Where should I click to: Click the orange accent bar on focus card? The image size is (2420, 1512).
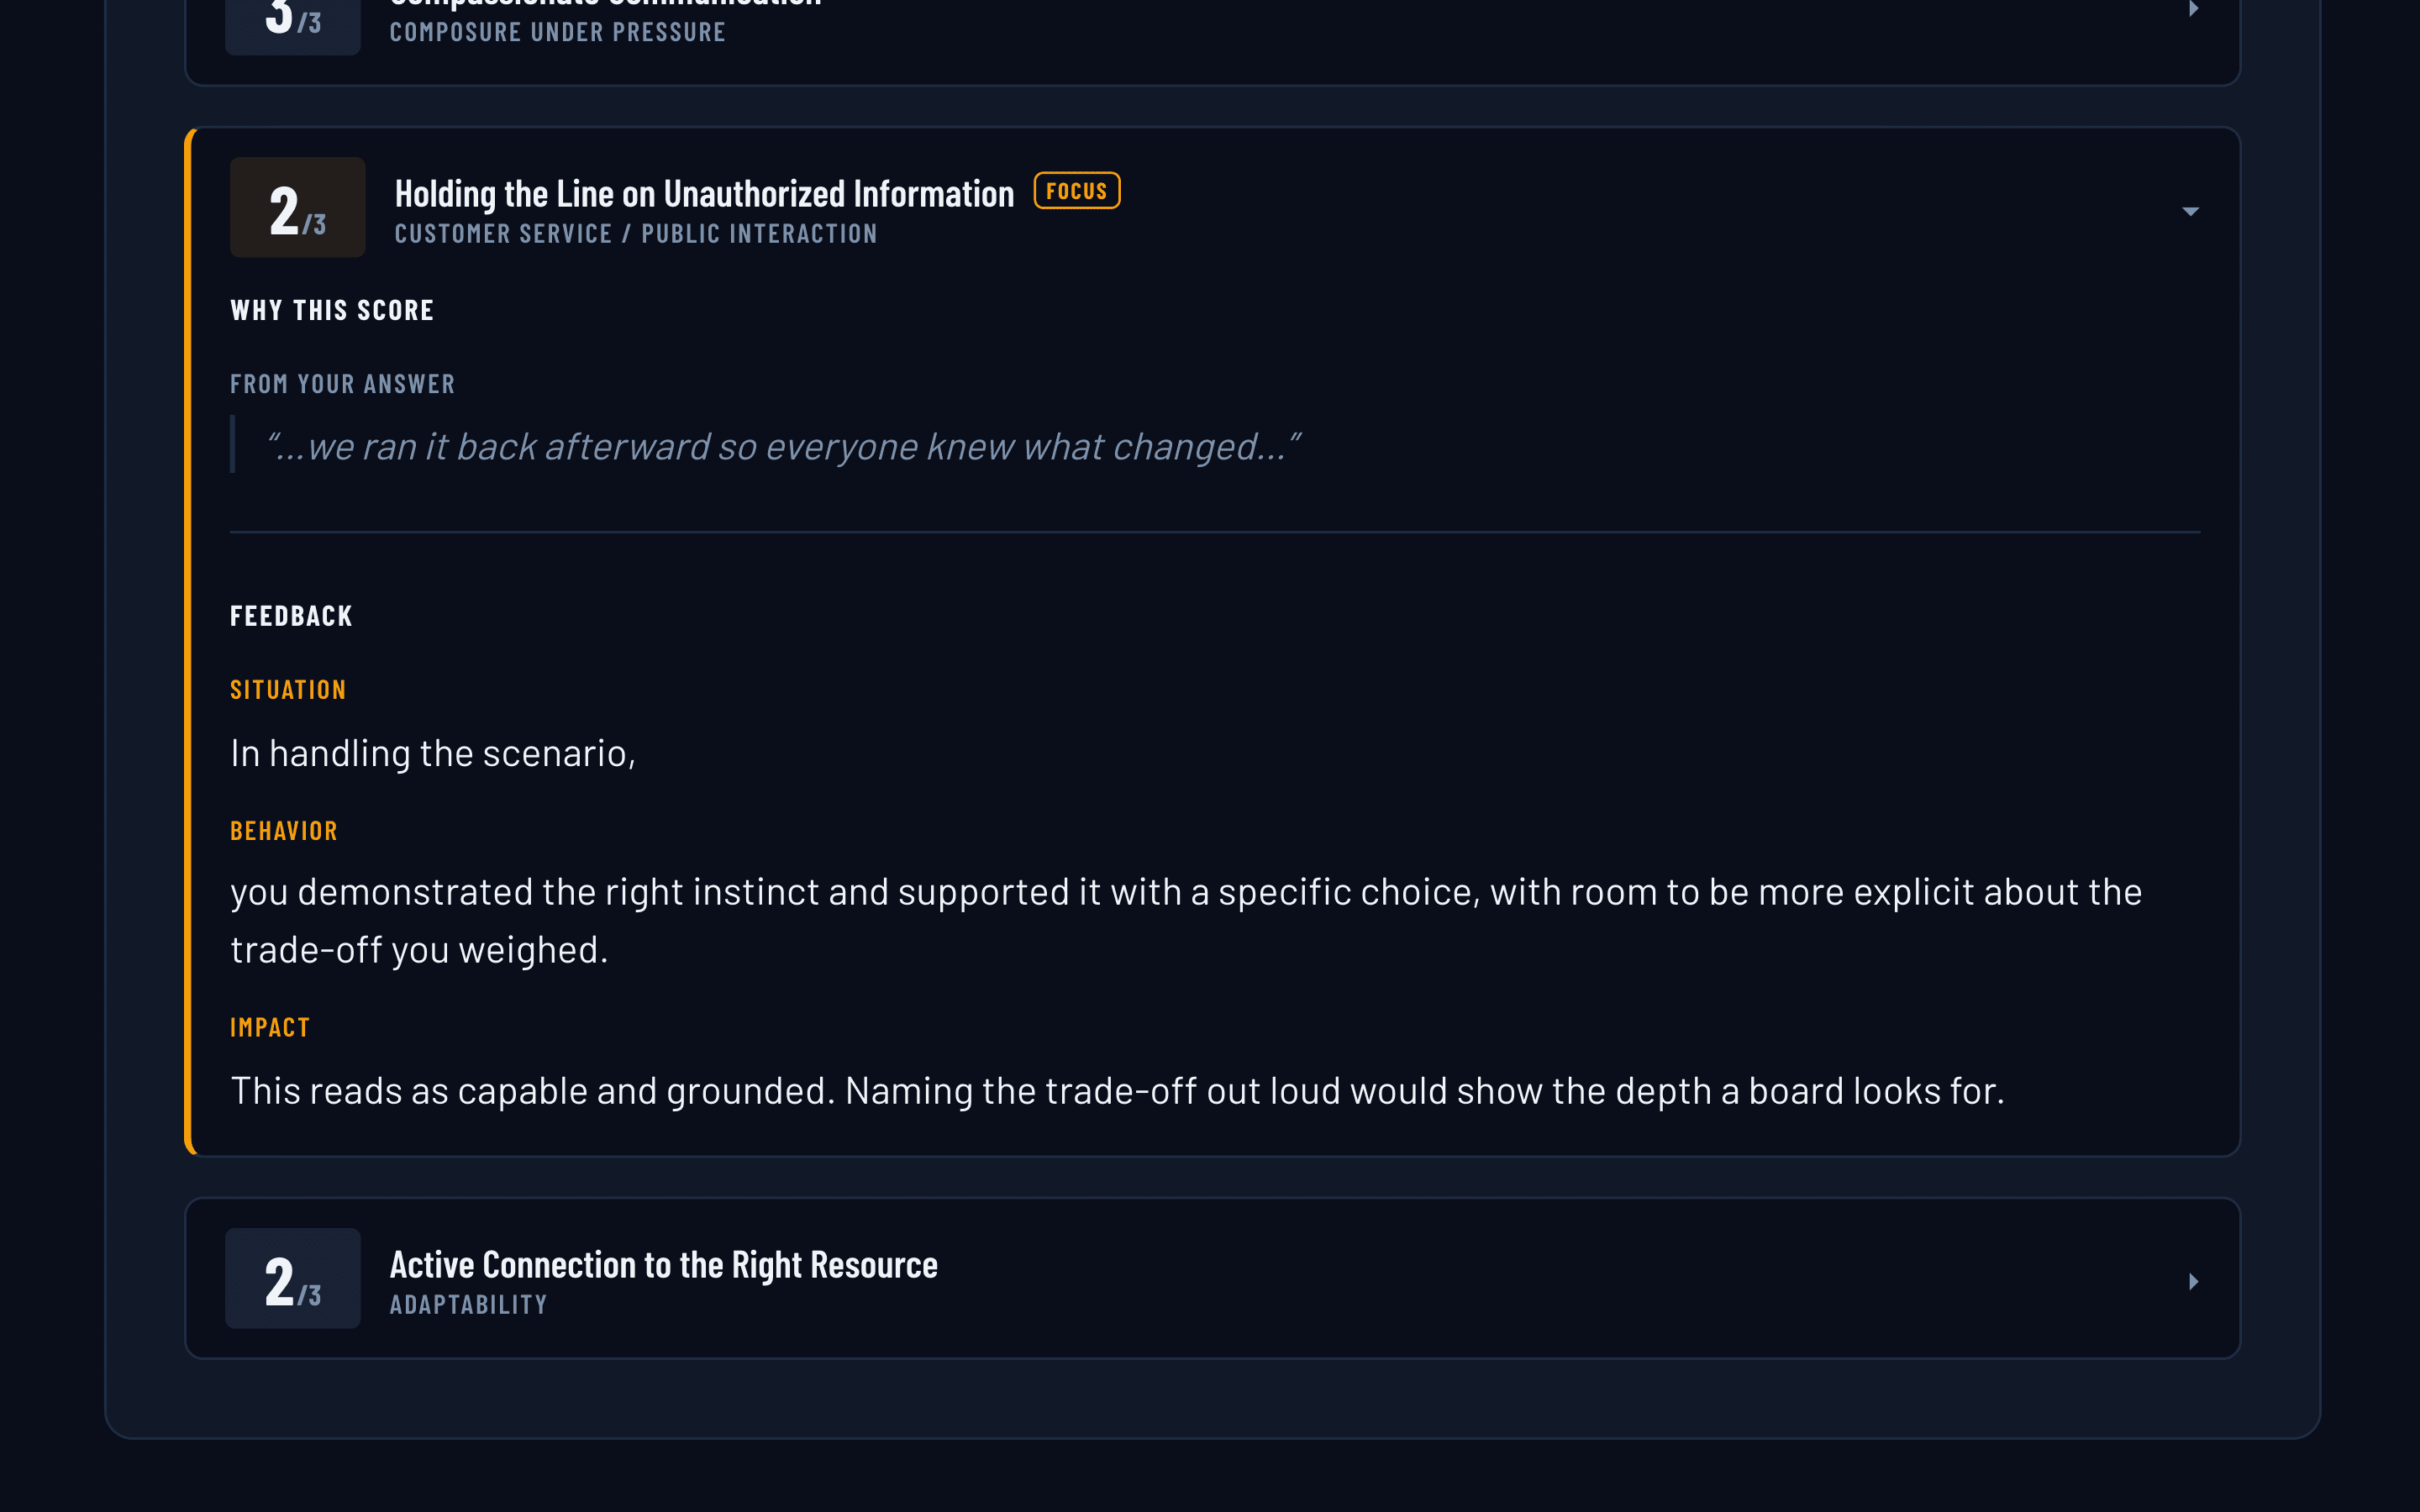[x=188, y=641]
